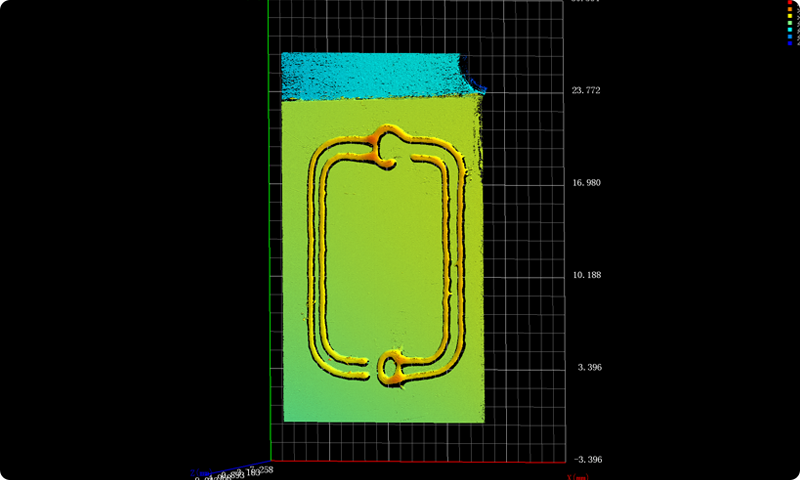This screenshot has height=480, width=800.
Task: Click the green surface inside the loop
Action: pos(385,260)
